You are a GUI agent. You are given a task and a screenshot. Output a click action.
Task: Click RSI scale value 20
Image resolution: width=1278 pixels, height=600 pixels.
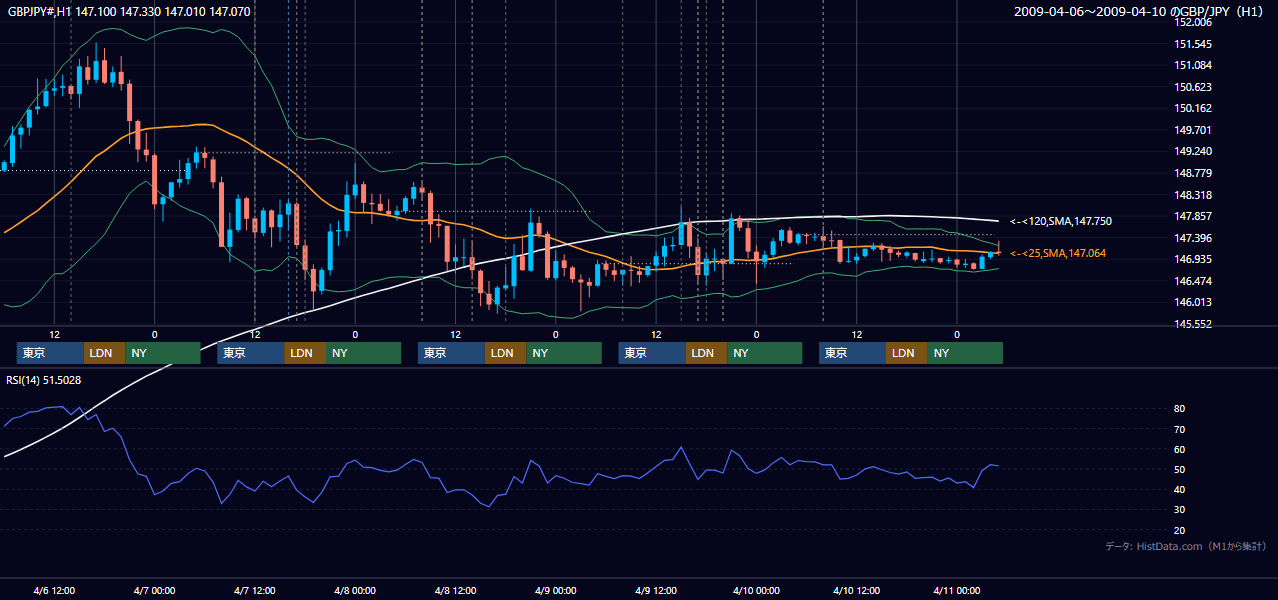point(1180,530)
